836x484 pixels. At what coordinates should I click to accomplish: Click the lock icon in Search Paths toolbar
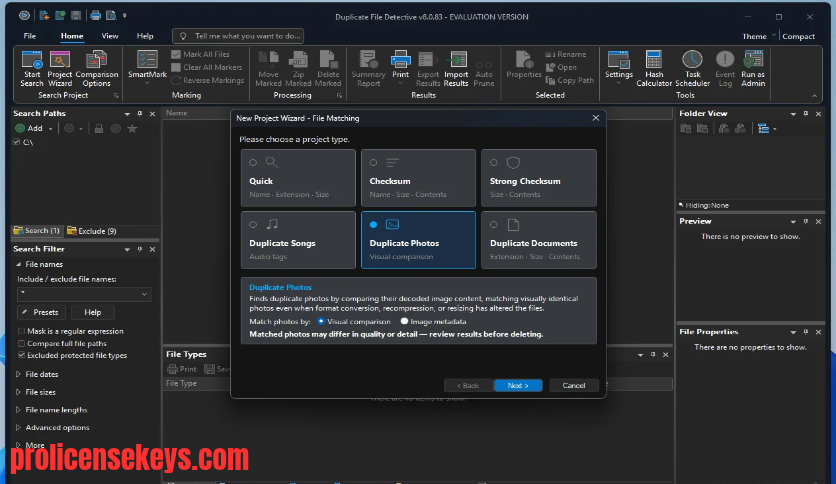point(99,128)
